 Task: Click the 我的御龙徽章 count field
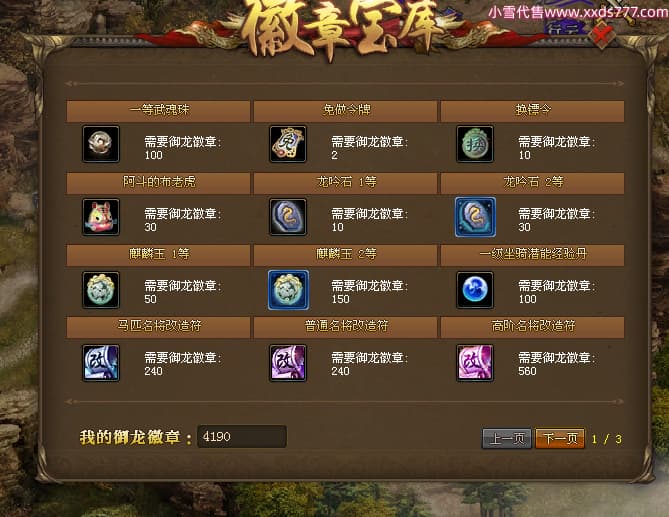click(241, 436)
